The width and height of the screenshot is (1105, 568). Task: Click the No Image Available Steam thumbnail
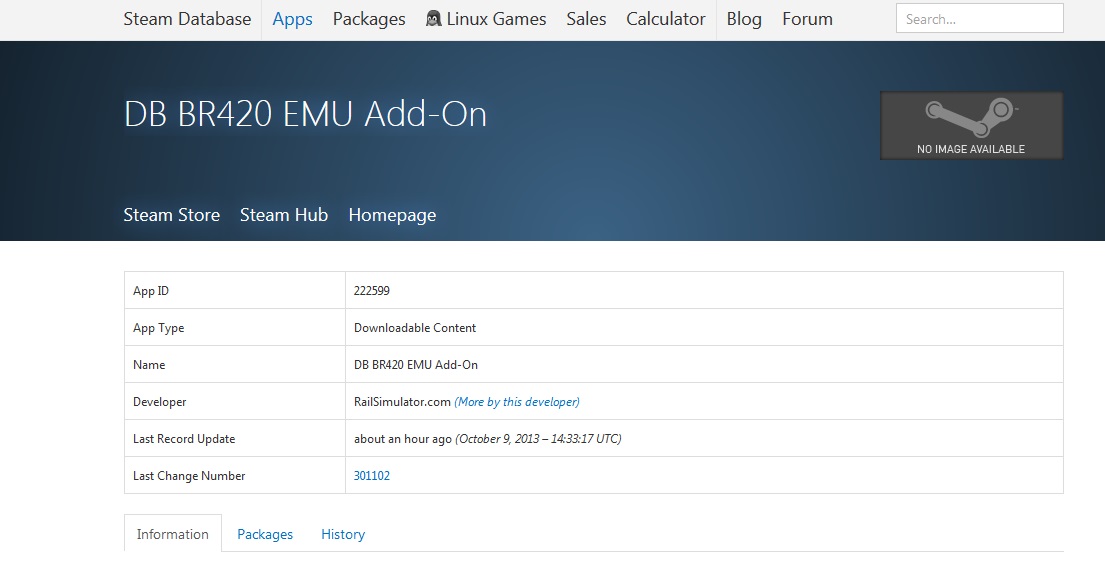(971, 126)
